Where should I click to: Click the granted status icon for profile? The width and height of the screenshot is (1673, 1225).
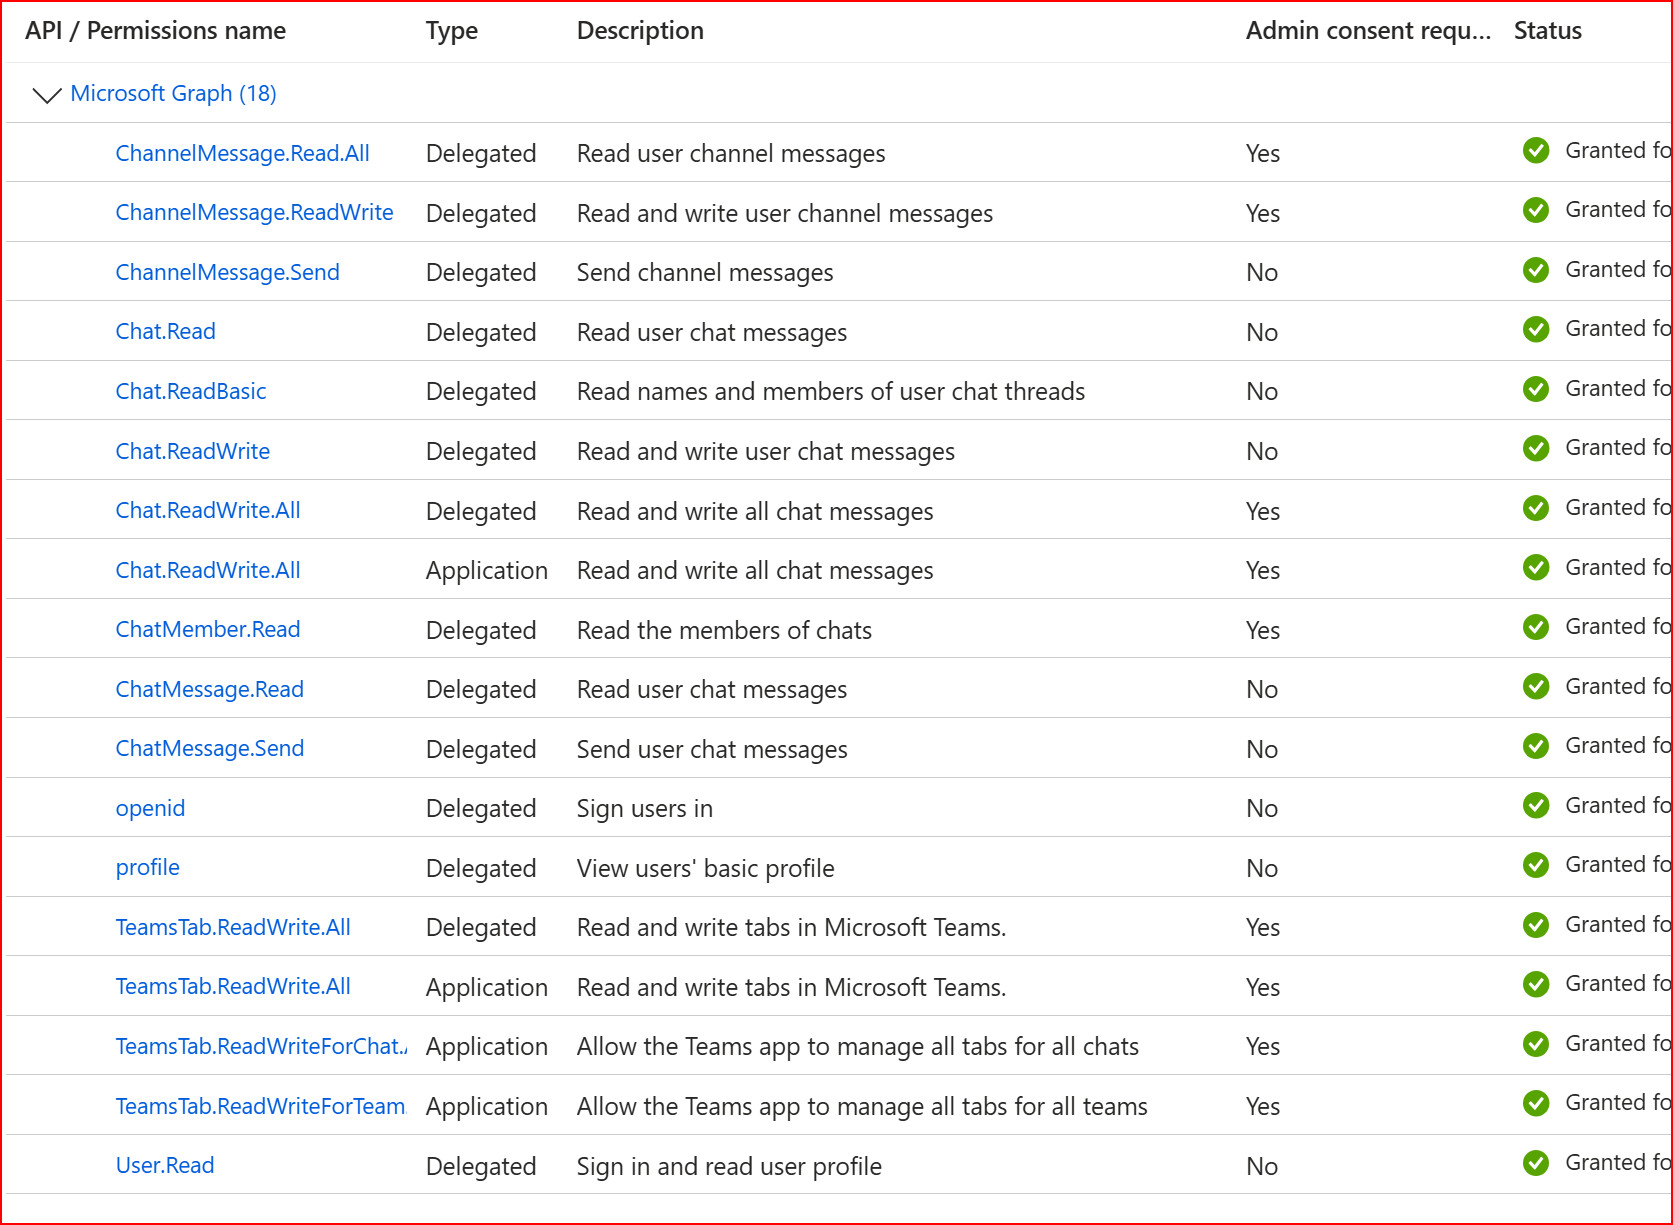pyautogui.click(x=1536, y=864)
